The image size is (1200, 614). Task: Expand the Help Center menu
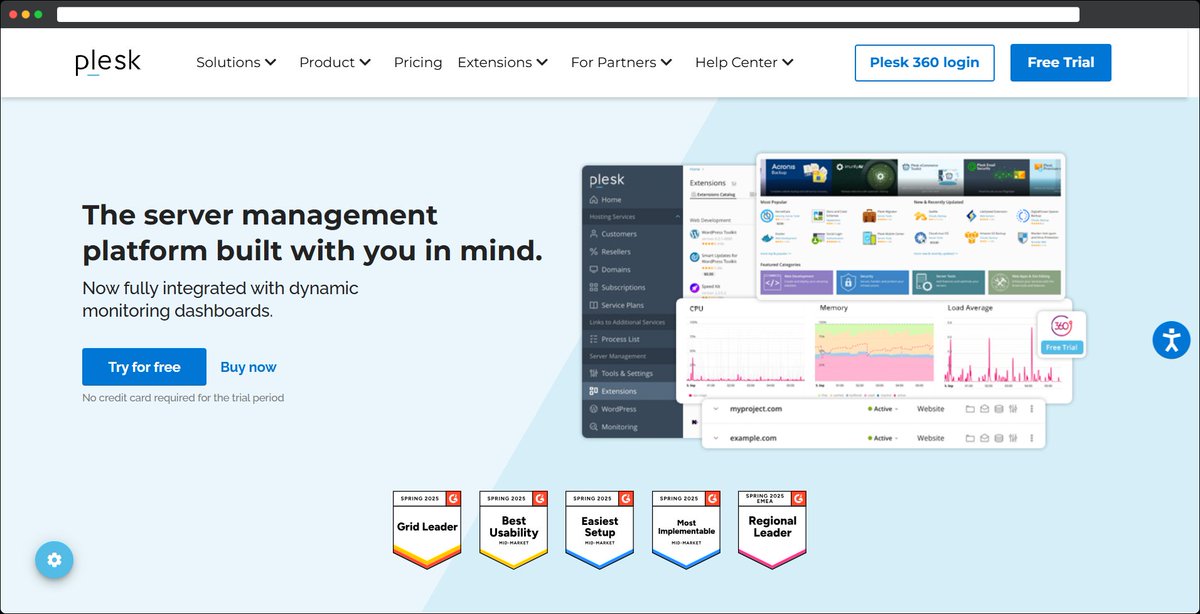click(745, 62)
